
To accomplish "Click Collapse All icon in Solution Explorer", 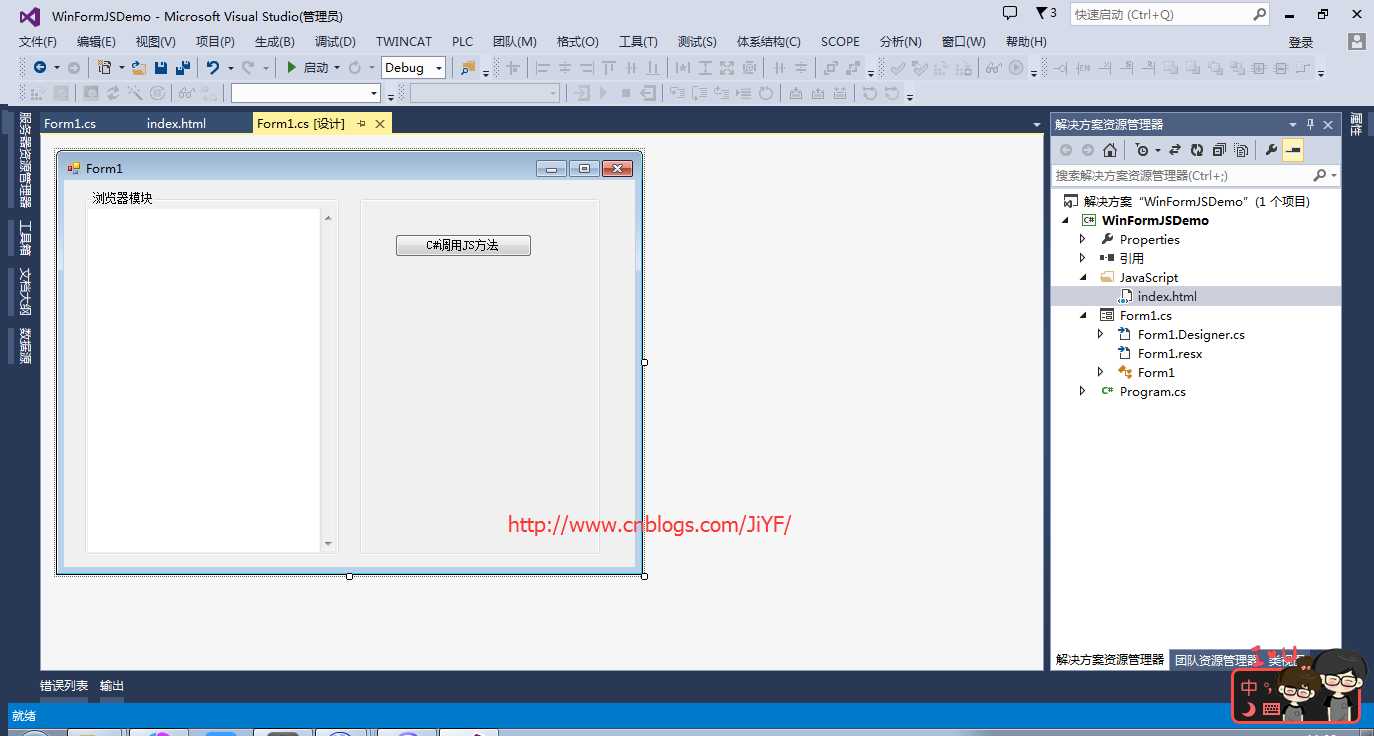I will (x=1219, y=150).
